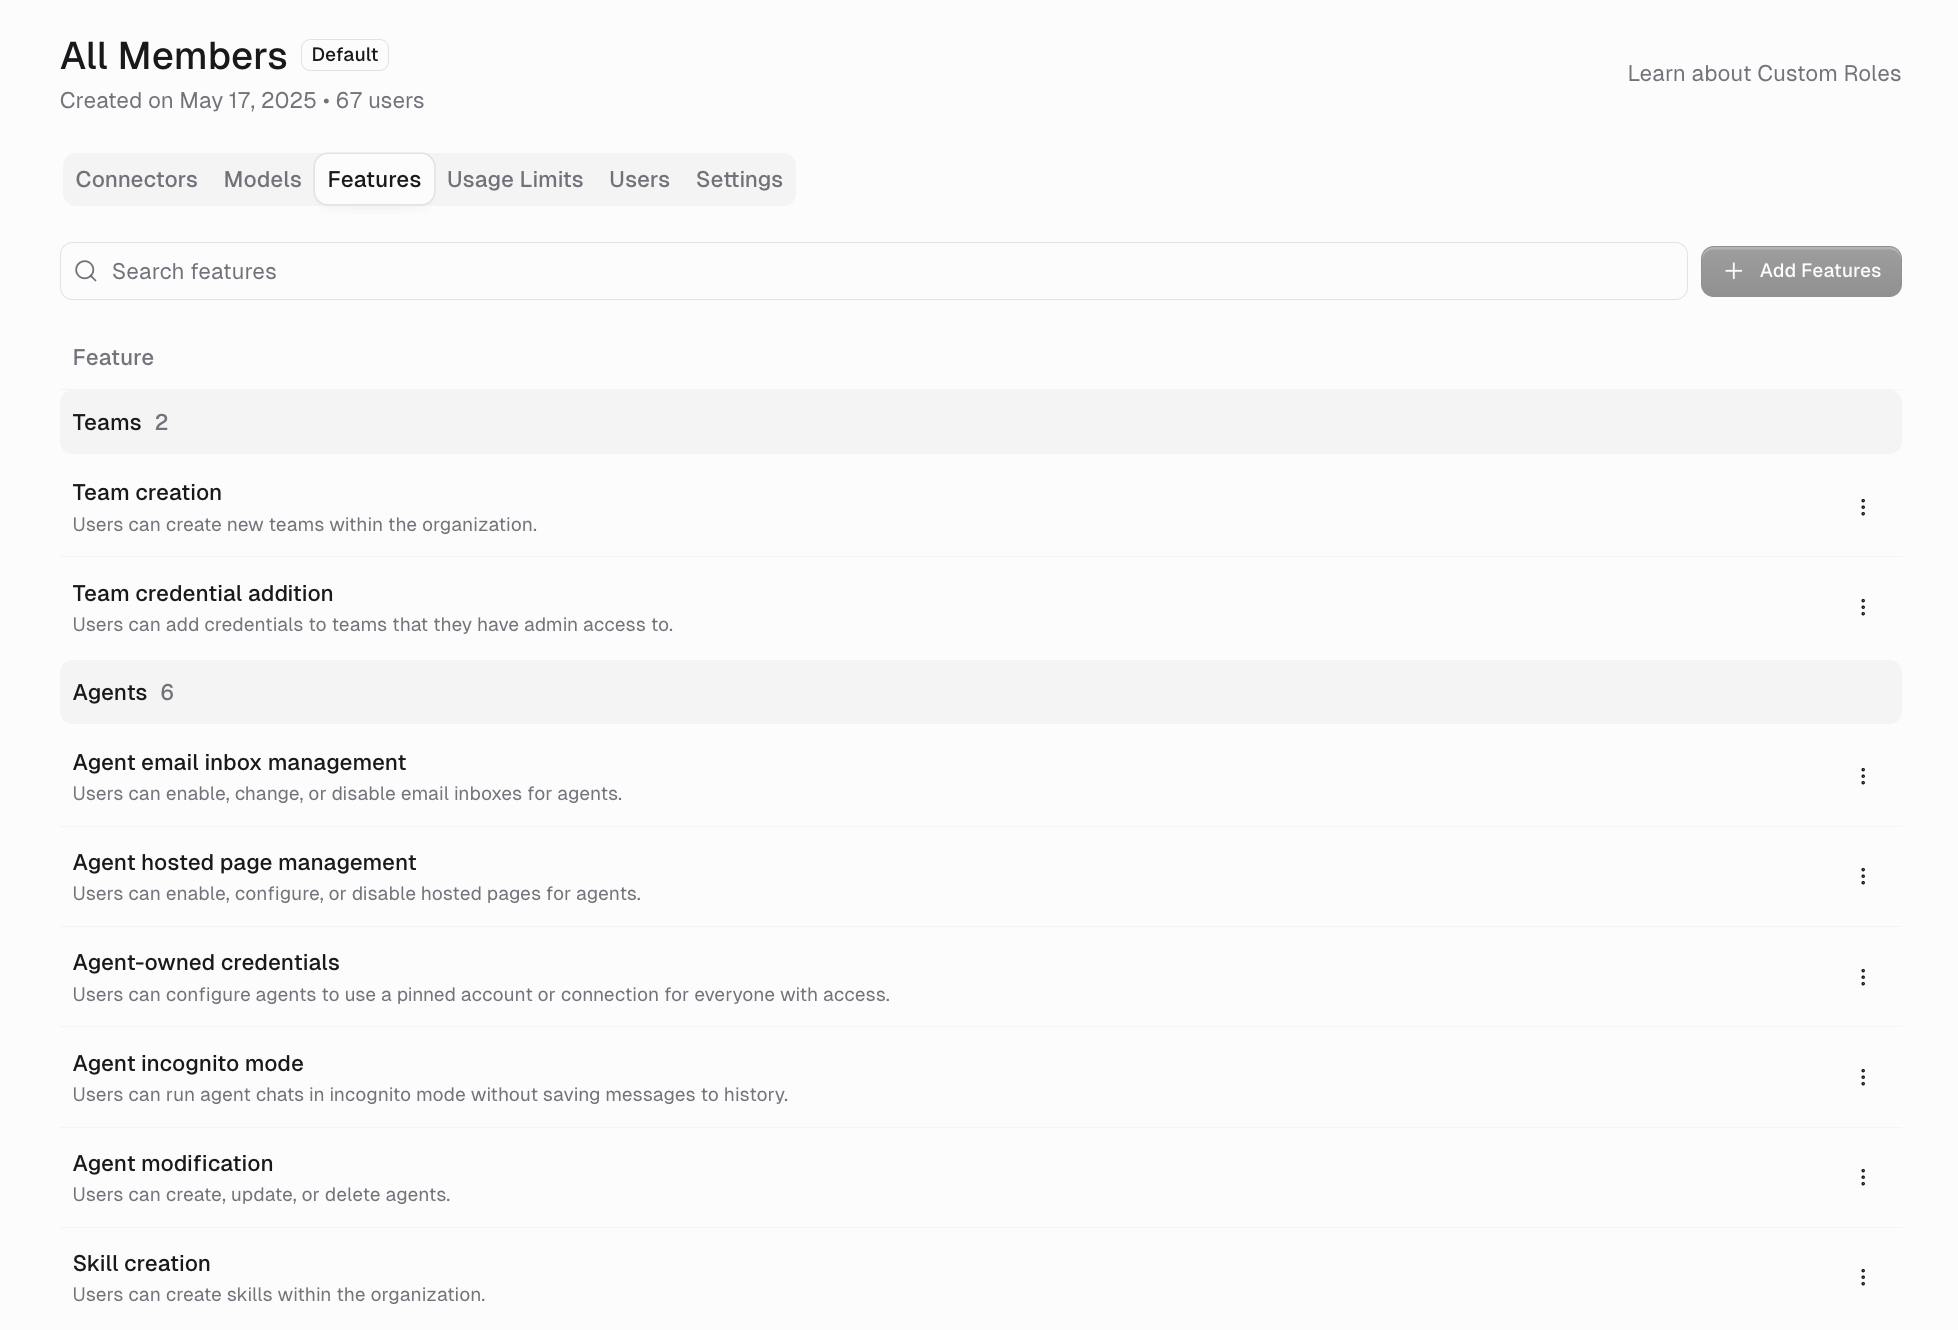Viewport: 1958px width, 1330px height.
Task: Select Agent hosted page management title
Action: tap(244, 863)
